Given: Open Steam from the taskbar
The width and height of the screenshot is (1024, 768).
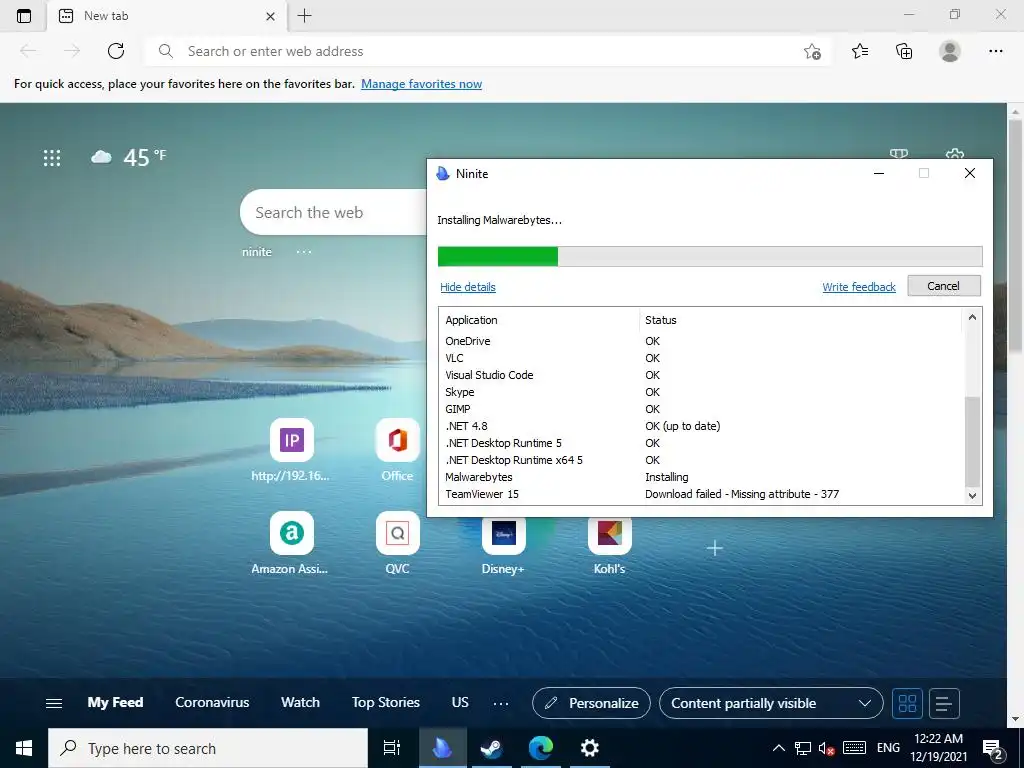Looking at the screenshot, I should tap(492, 748).
